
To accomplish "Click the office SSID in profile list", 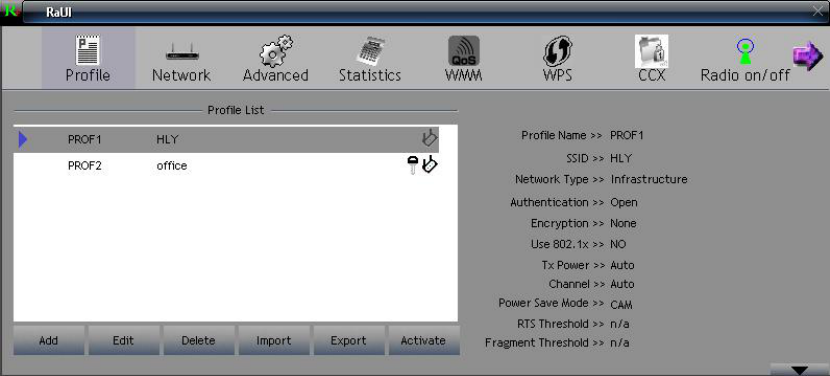I will click(x=172, y=166).
